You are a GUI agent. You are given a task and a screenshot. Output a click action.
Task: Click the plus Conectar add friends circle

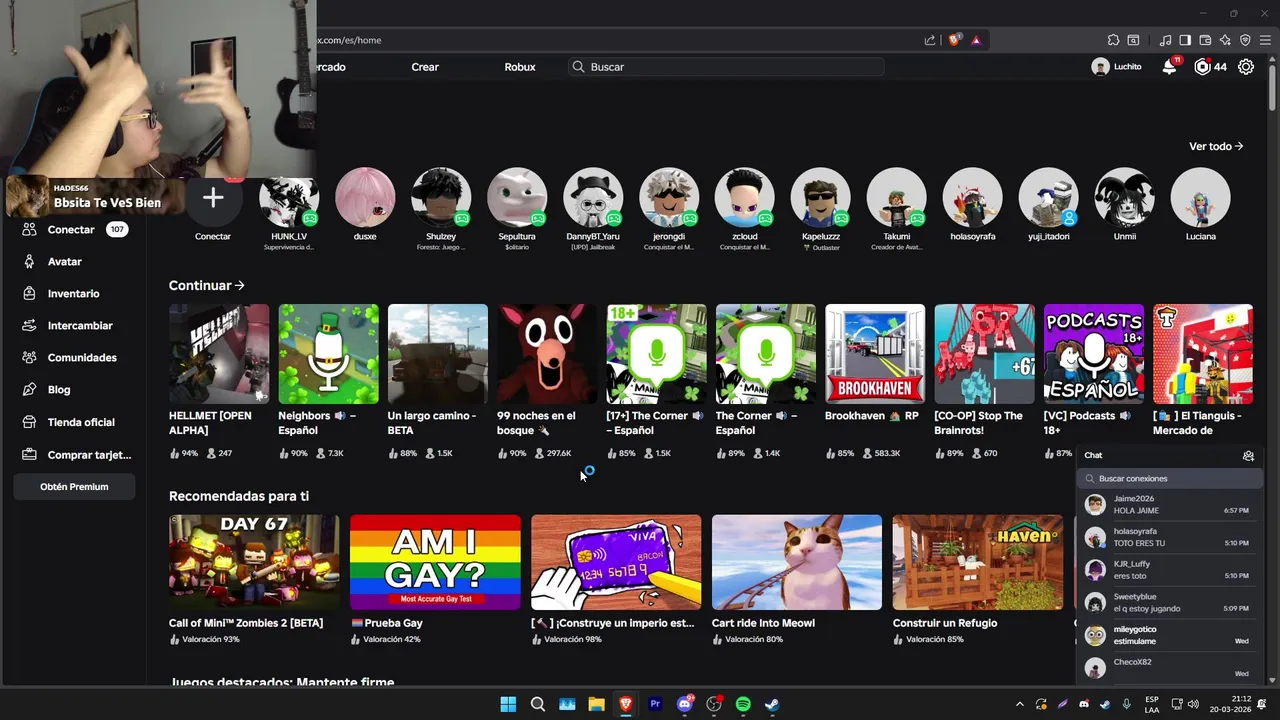click(x=213, y=197)
